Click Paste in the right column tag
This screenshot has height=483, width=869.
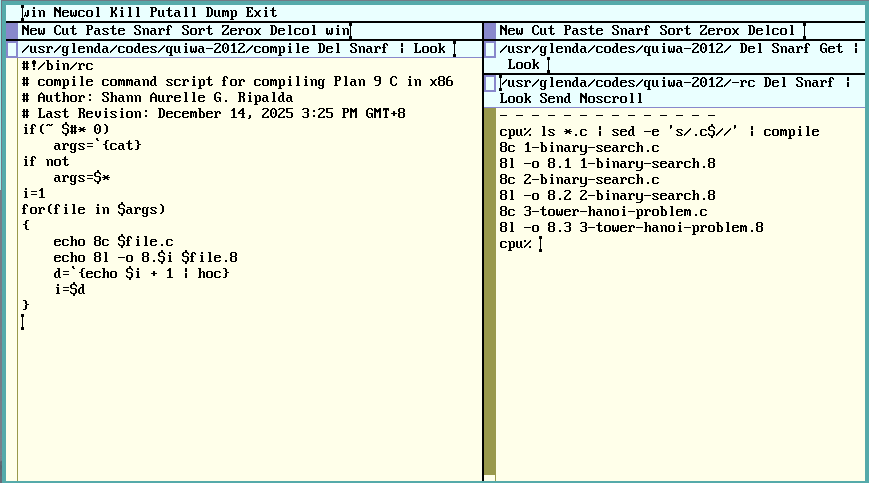[582, 30]
